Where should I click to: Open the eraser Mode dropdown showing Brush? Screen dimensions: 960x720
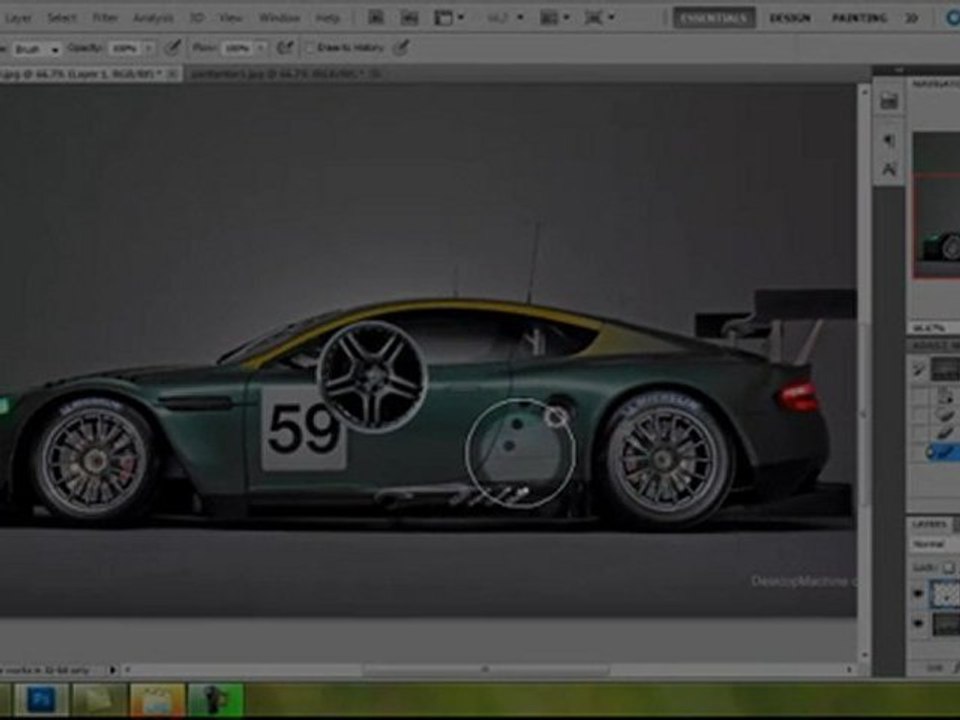36,49
